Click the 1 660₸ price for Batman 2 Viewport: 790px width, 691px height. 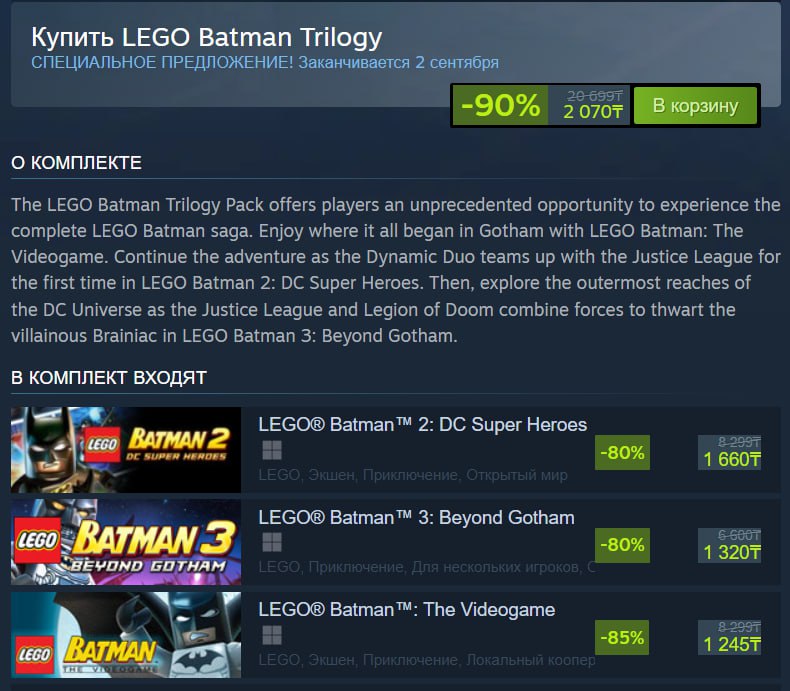click(x=732, y=460)
